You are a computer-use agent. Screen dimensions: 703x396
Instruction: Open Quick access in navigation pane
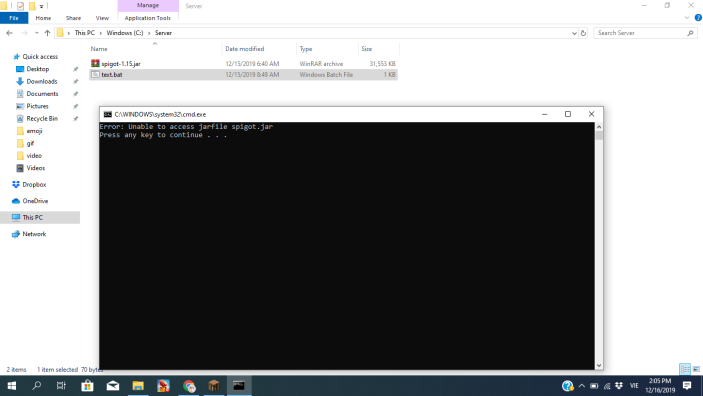click(40, 57)
